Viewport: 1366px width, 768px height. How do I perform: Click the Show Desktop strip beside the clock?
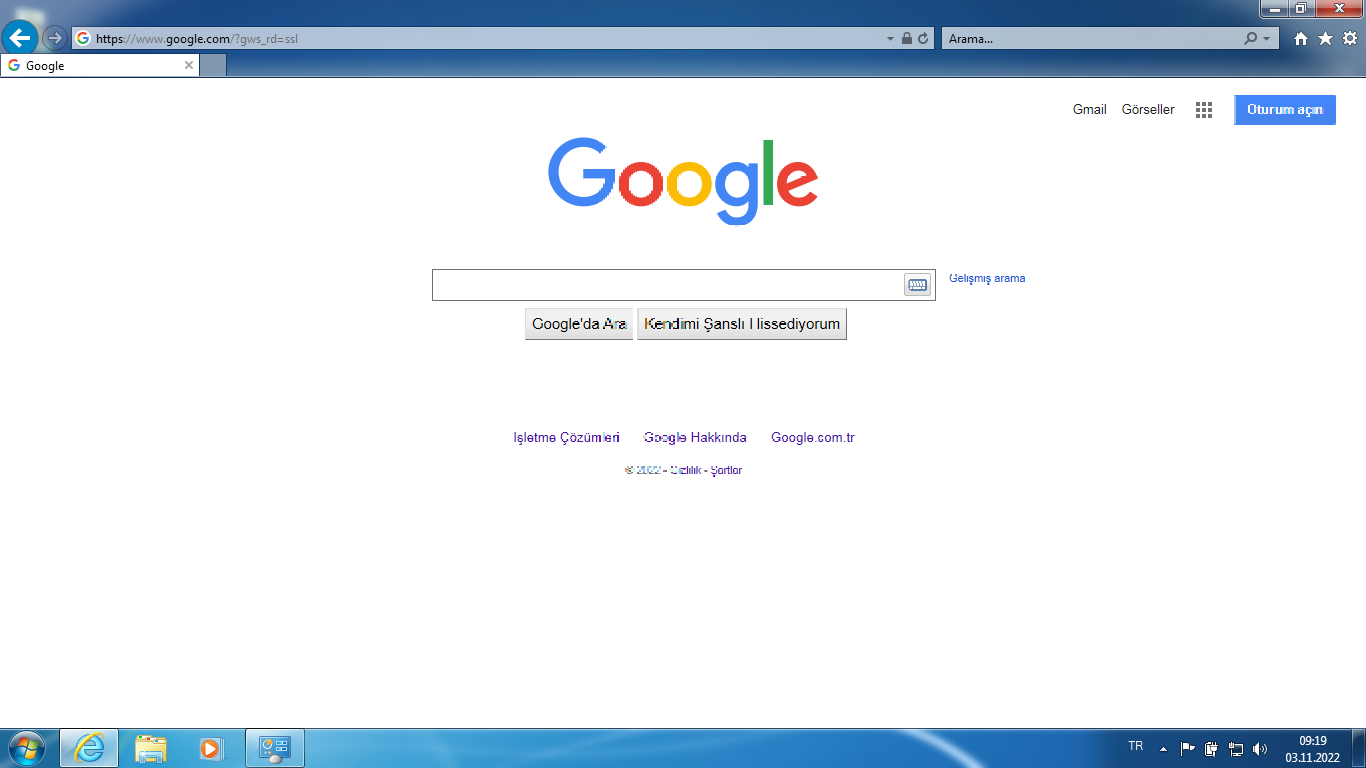pyautogui.click(x=1359, y=748)
